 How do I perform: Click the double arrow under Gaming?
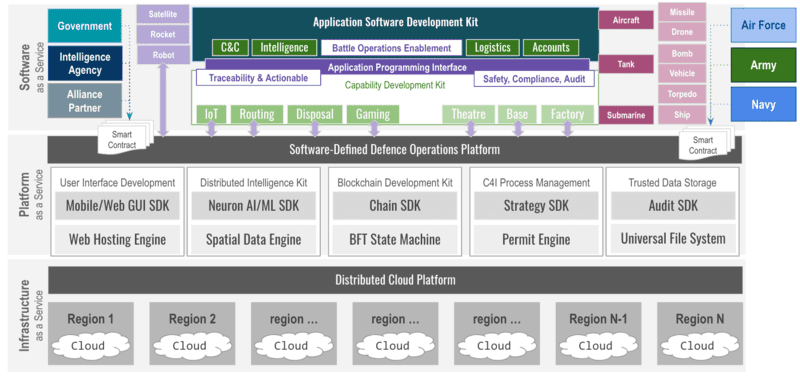[374, 129]
